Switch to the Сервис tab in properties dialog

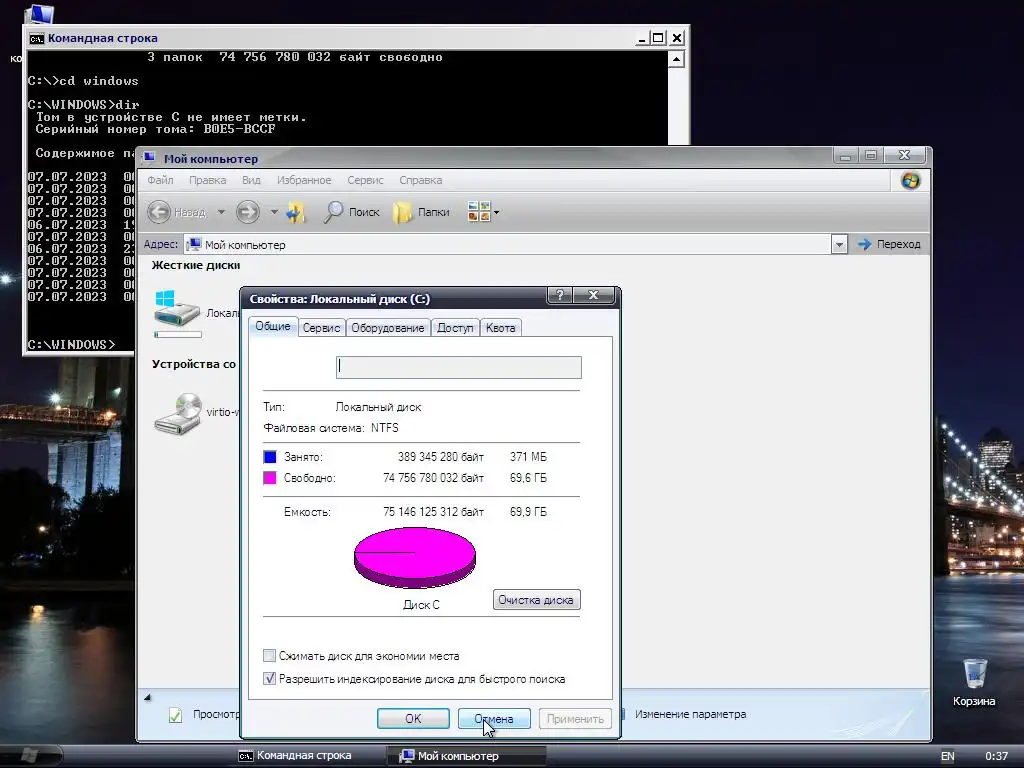pos(321,328)
